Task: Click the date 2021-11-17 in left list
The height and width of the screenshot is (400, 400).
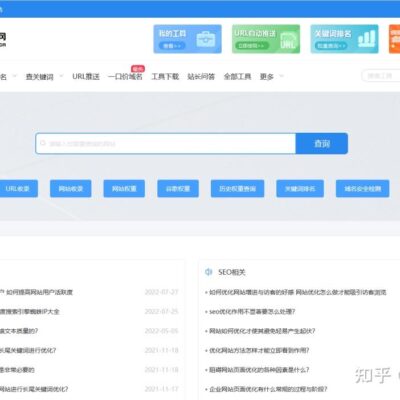Action: (161, 389)
